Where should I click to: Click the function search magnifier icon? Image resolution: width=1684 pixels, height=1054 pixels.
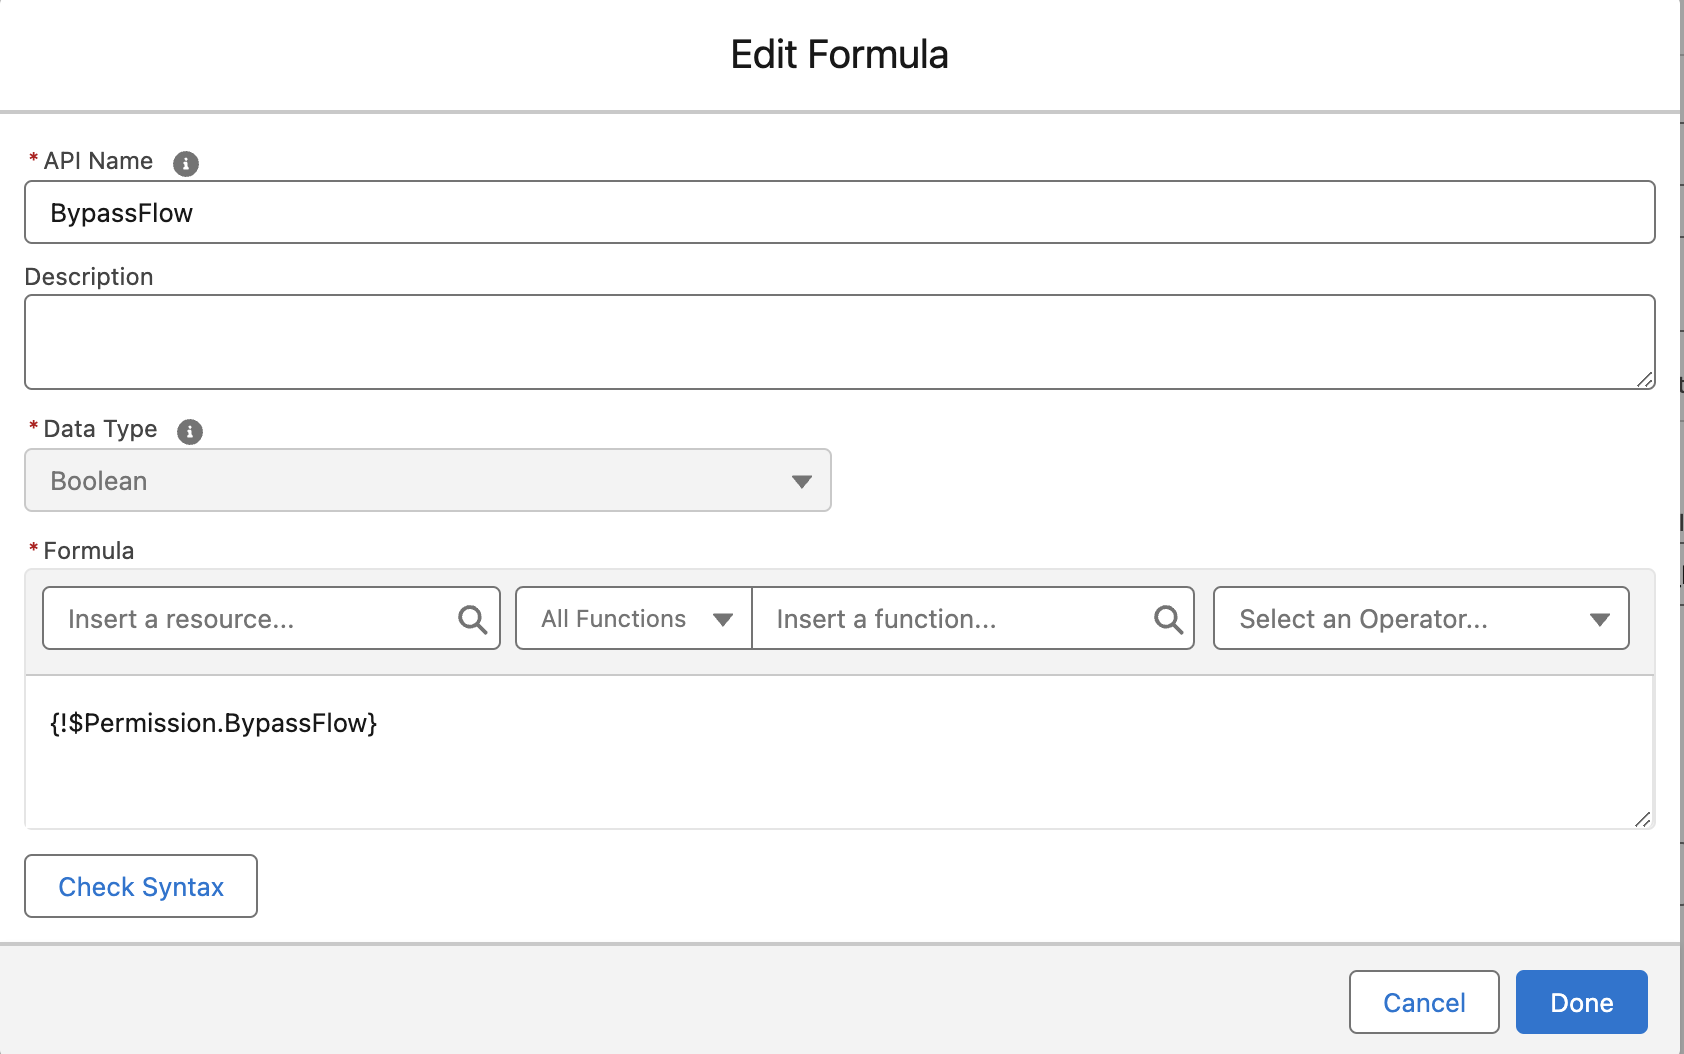(1168, 620)
